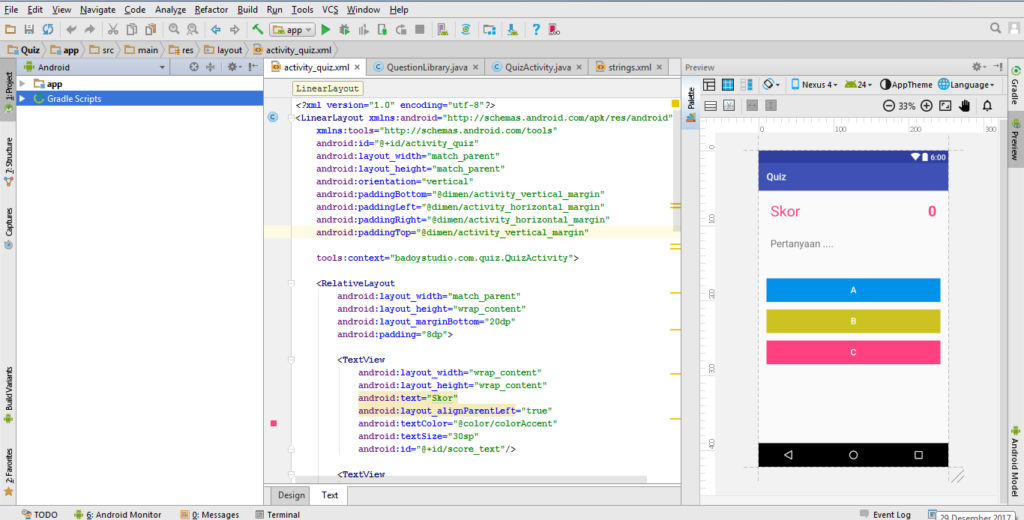Toggle Design and Blueprint side-by-side view
The height and width of the screenshot is (520, 1024).
[747, 85]
